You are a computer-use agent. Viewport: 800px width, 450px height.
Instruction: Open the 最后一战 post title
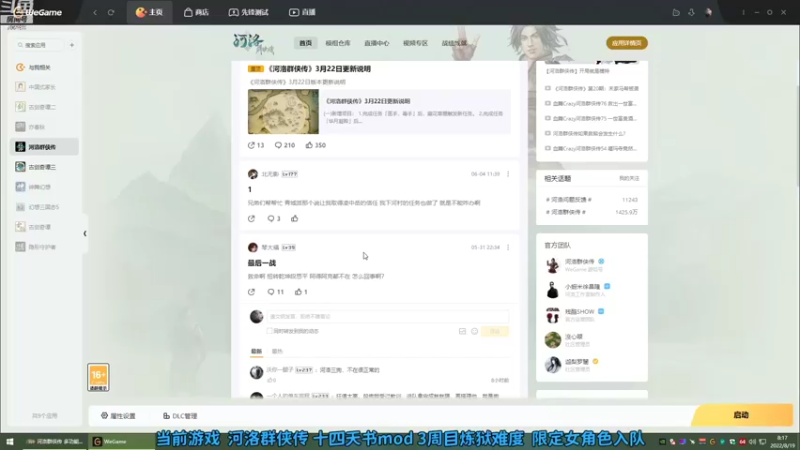(x=262, y=263)
